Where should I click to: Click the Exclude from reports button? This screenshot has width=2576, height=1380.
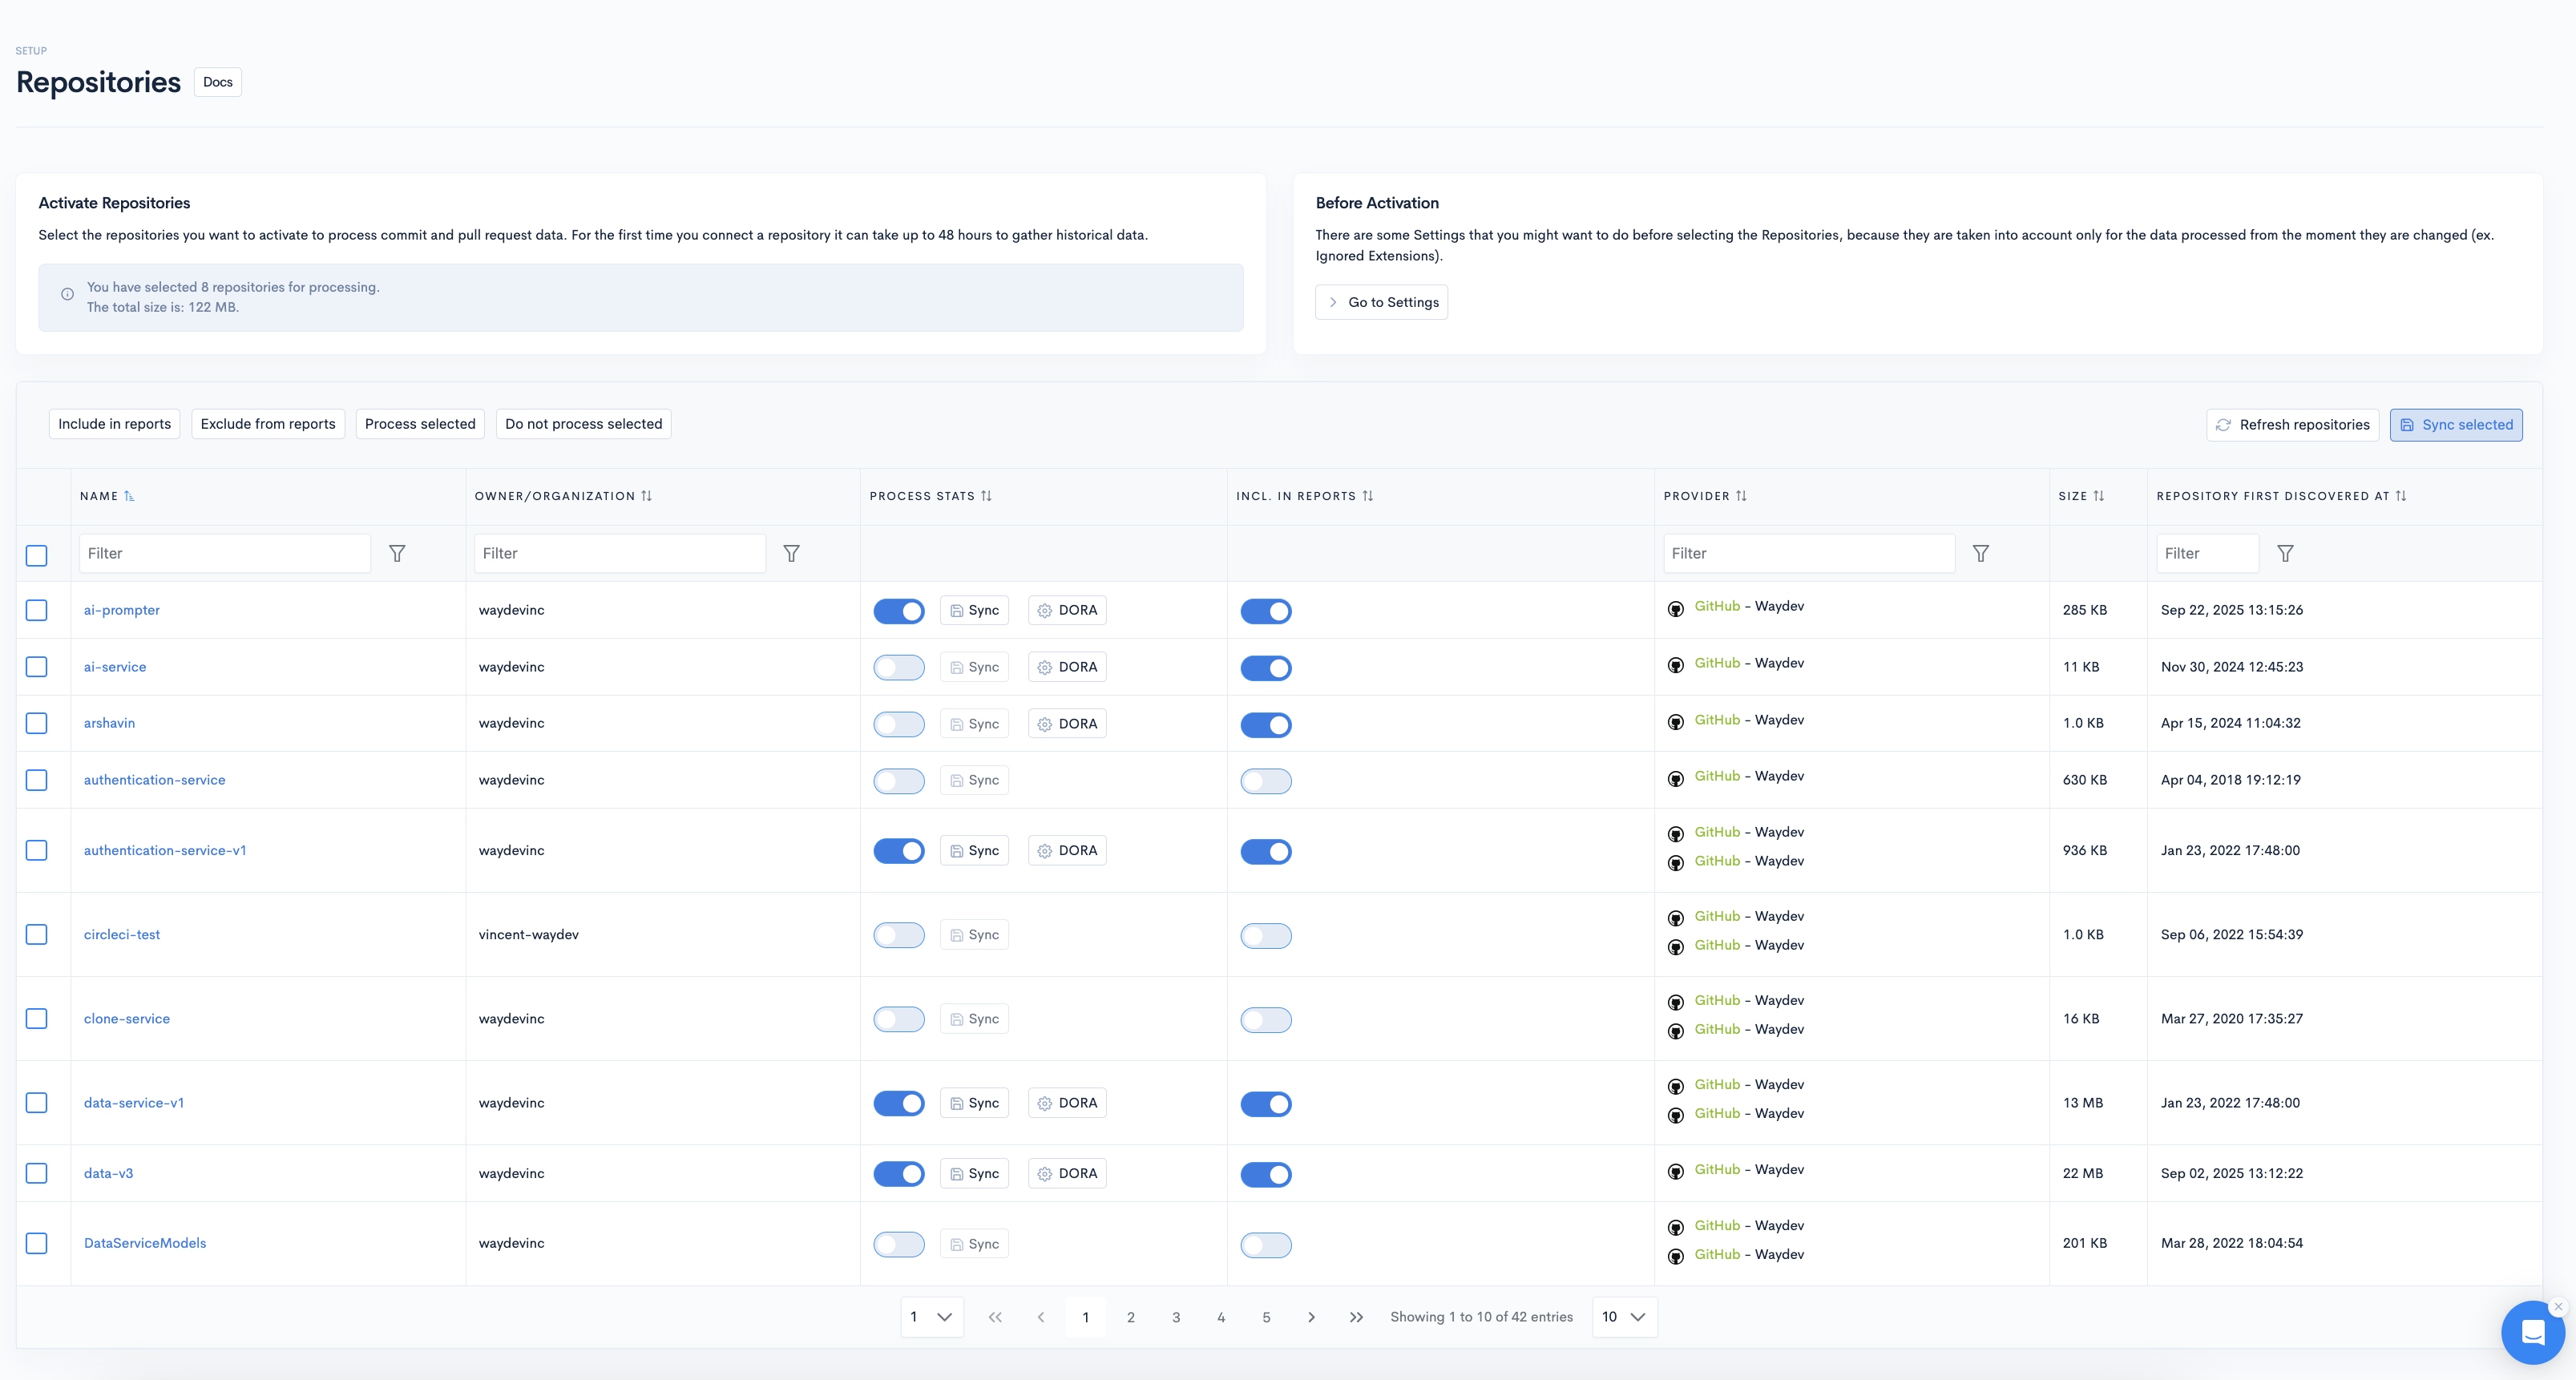[x=268, y=424]
